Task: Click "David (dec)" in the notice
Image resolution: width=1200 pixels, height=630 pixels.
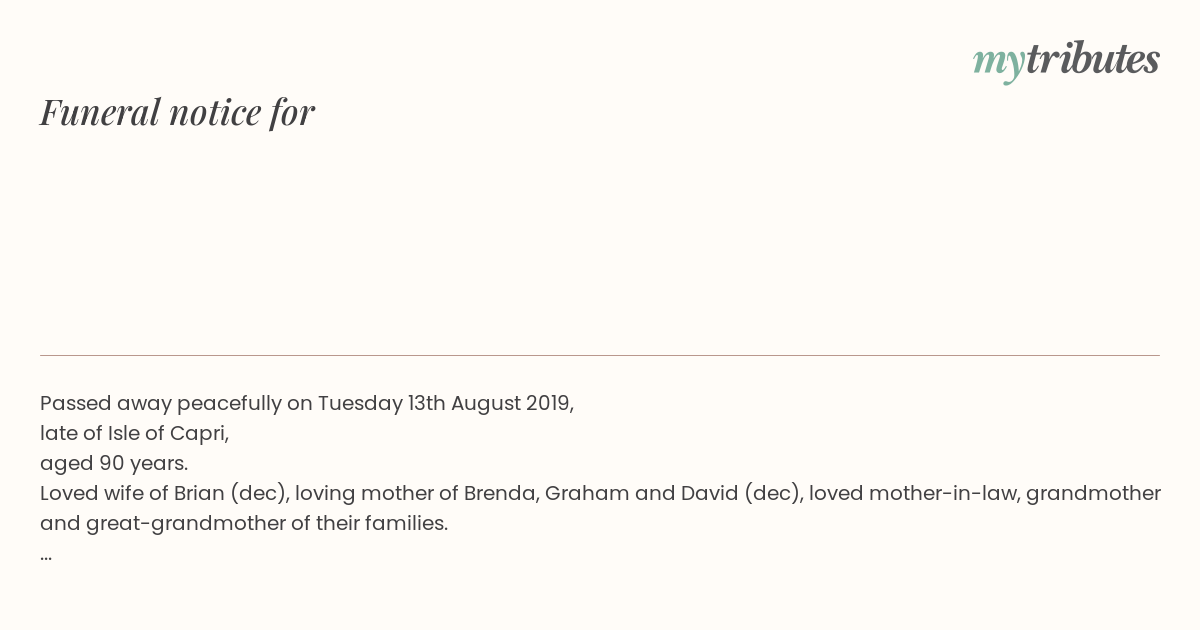Action: (x=741, y=493)
